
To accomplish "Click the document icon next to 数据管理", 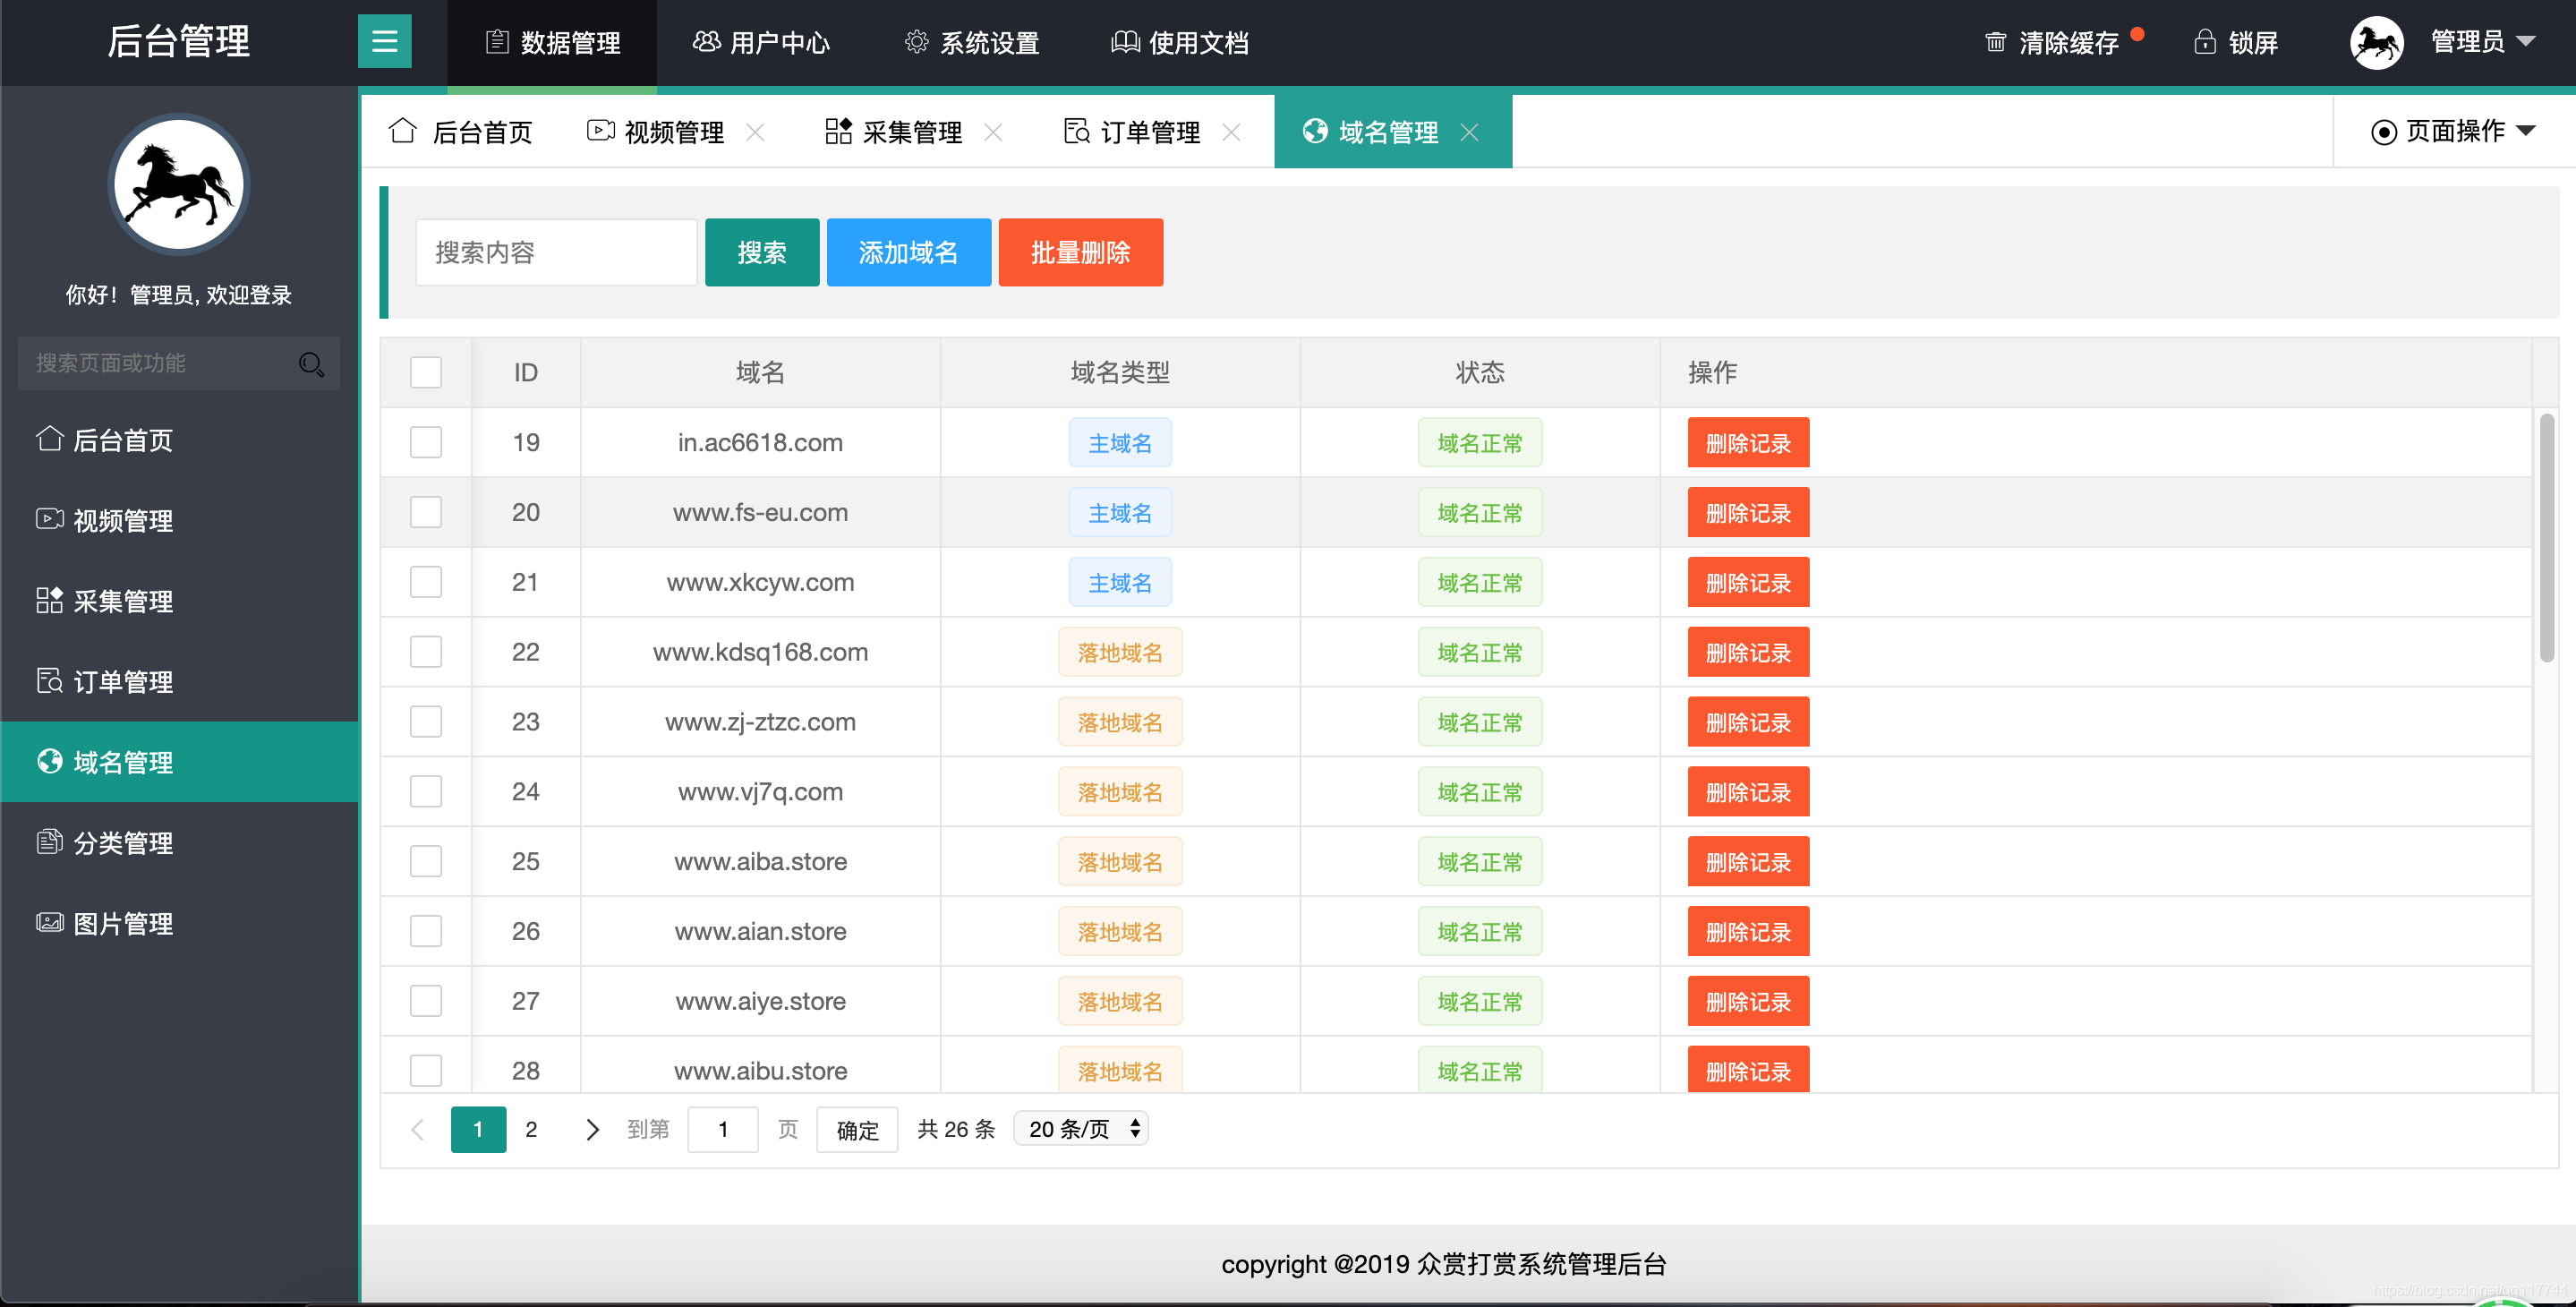I will pos(497,42).
